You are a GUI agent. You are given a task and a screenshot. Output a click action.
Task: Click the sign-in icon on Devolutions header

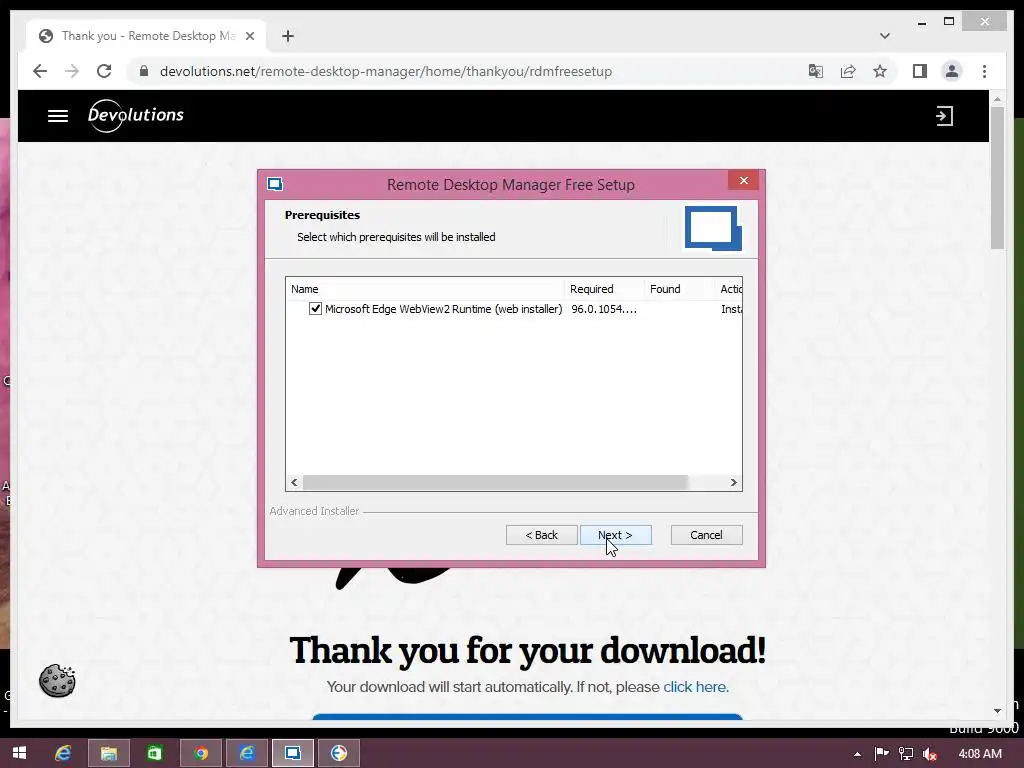click(x=944, y=116)
